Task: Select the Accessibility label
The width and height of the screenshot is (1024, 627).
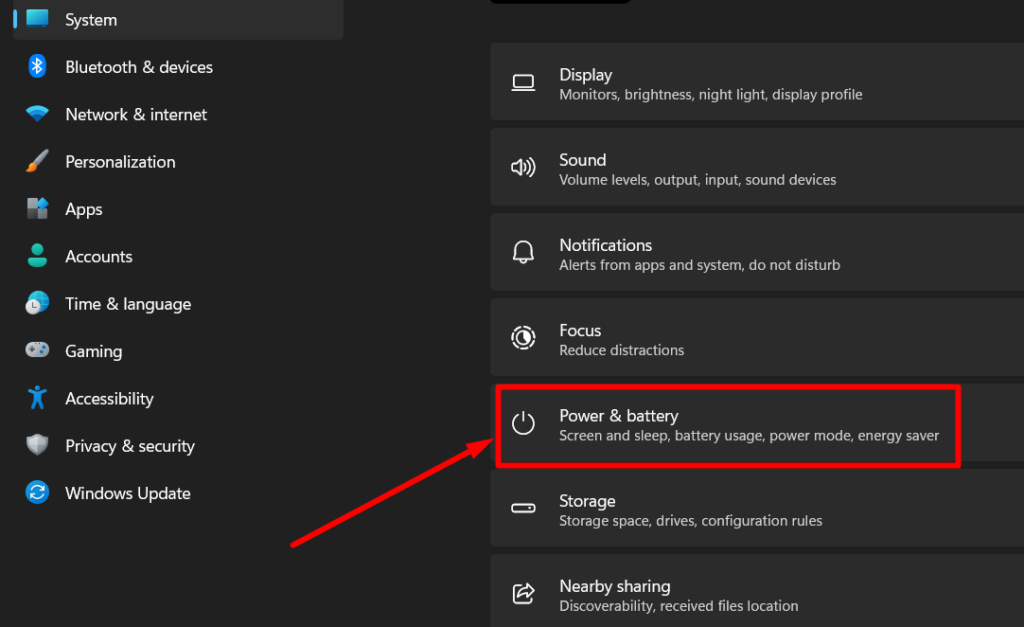Action: (x=110, y=399)
